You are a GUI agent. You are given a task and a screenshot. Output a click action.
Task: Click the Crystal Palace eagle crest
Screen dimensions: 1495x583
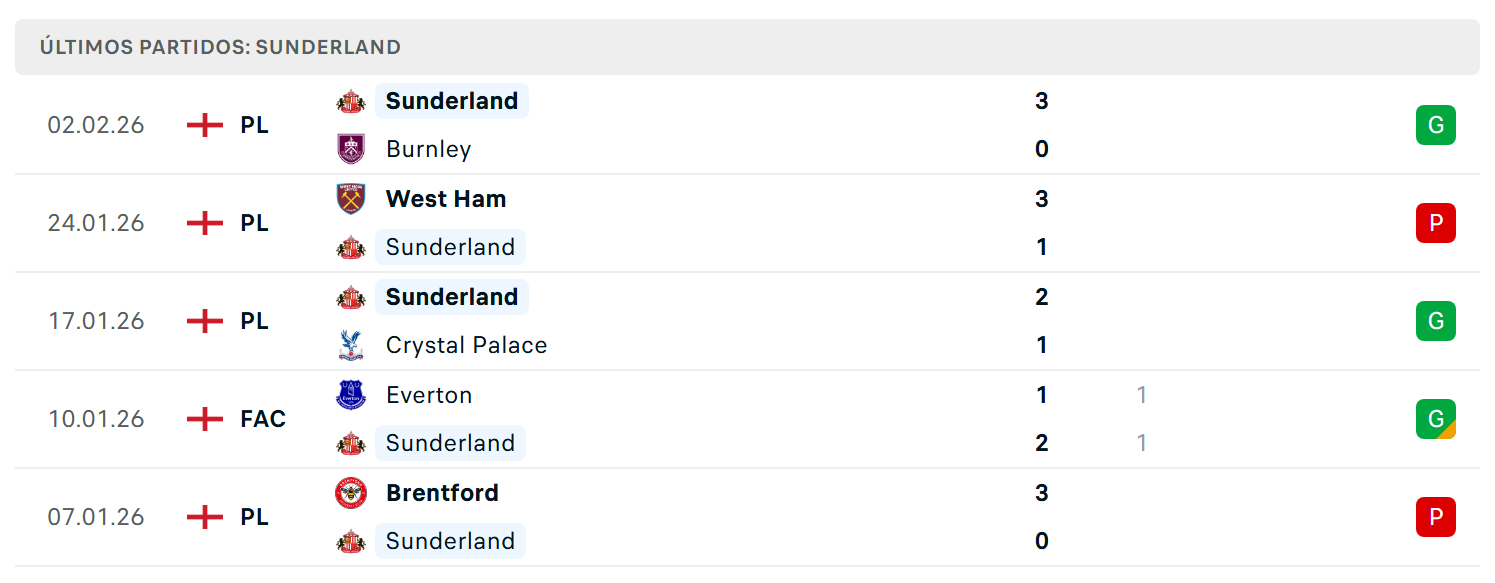pyautogui.click(x=351, y=345)
